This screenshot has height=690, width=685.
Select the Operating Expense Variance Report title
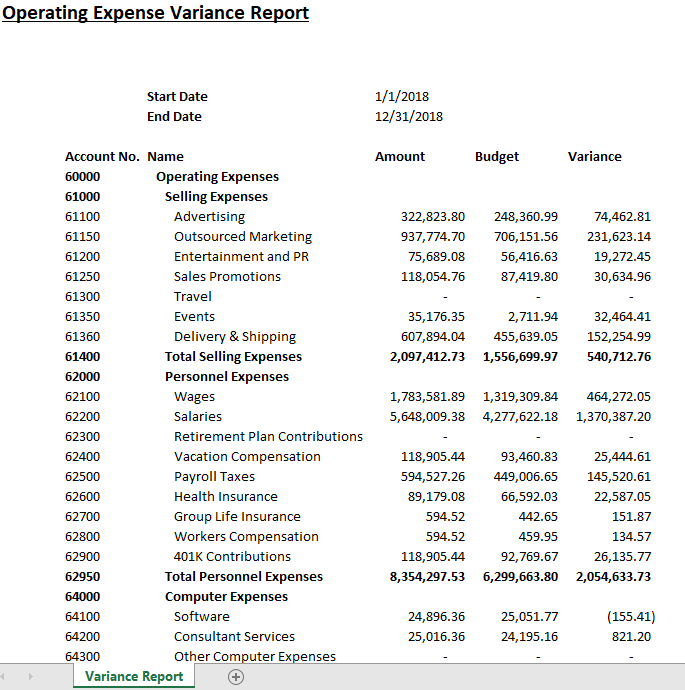(x=155, y=13)
